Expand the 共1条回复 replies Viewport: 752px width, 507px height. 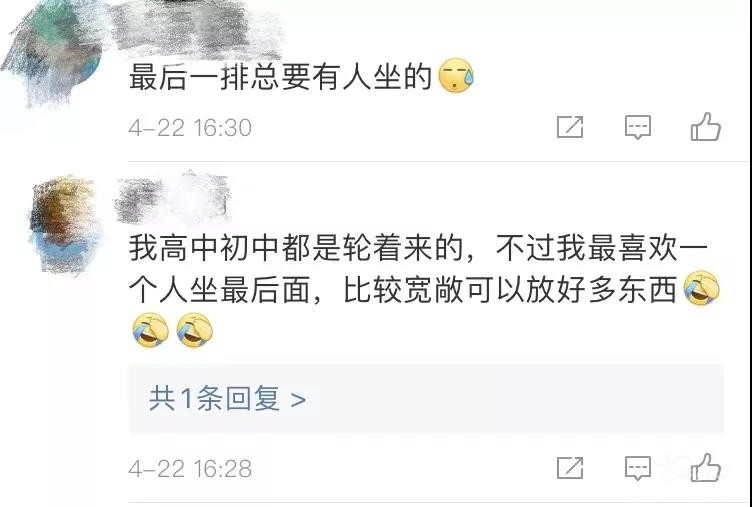(x=426, y=399)
